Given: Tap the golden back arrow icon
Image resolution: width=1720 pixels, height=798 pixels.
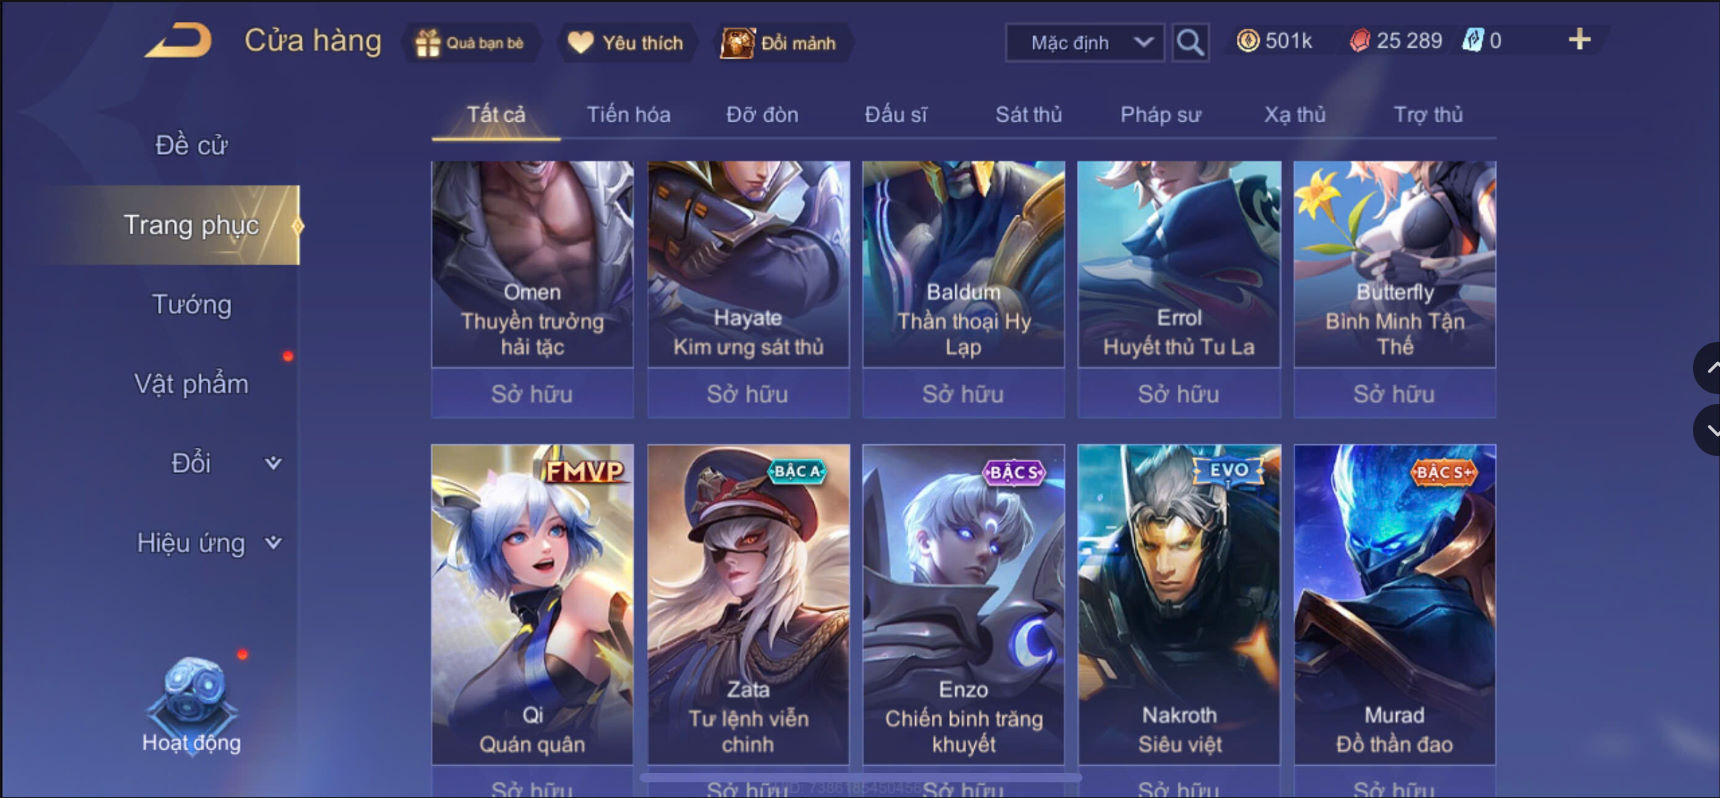Looking at the screenshot, I should [x=179, y=41].
